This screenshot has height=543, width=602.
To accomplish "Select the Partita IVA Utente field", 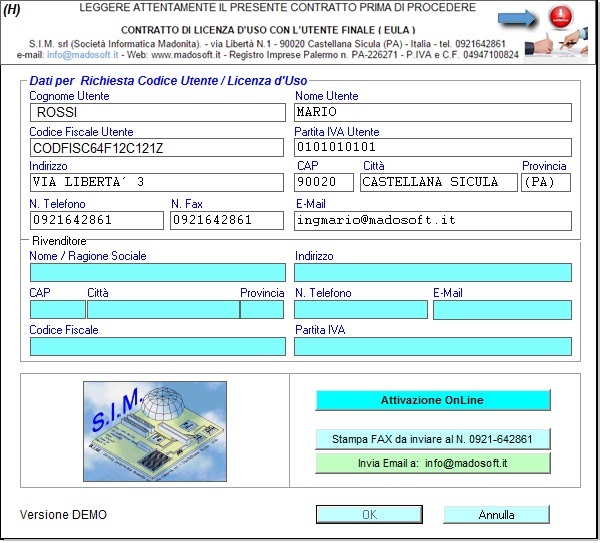I will click(433, 147).
